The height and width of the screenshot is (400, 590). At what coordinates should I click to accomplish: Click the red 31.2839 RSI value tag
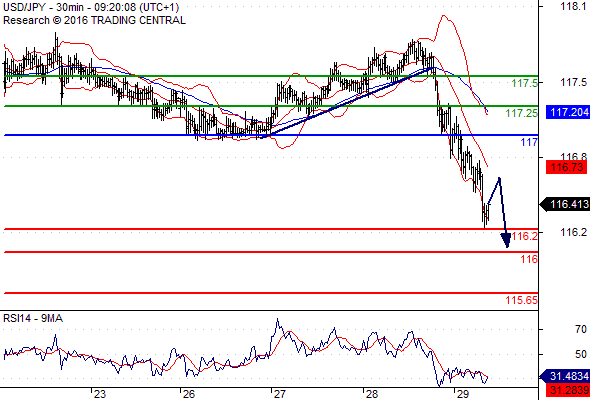pyautogui.click(x=568, y=390)
